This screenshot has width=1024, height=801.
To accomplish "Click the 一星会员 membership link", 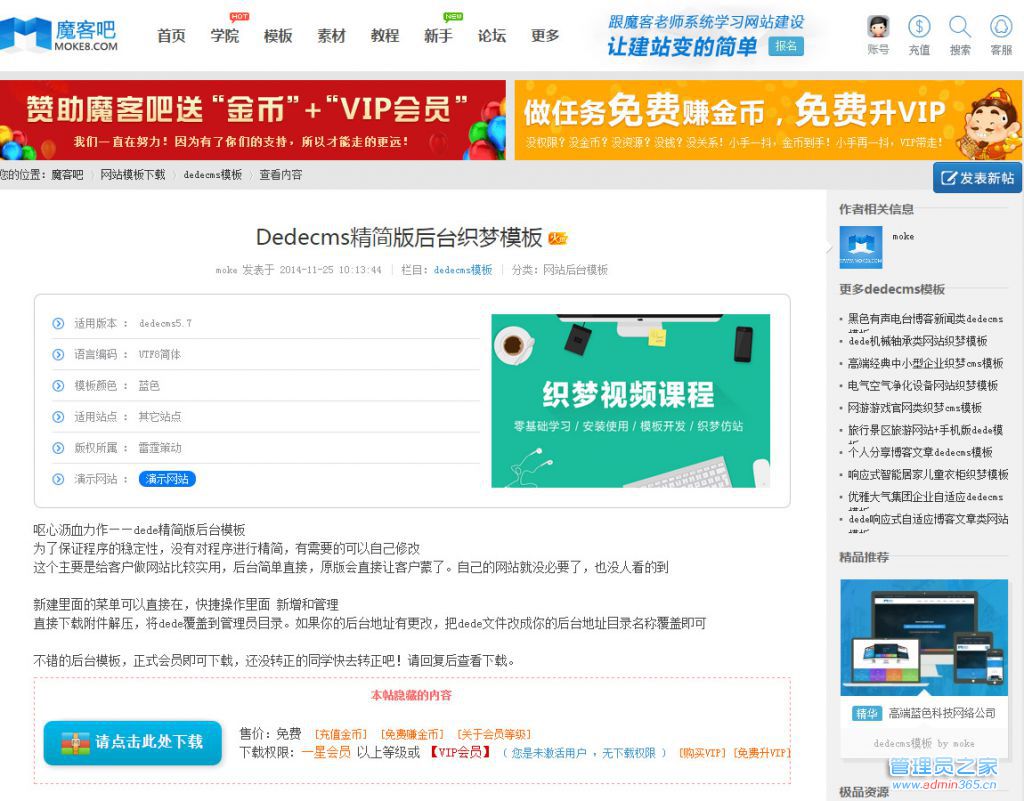I will pyautogui.click(x=326, y=753).
